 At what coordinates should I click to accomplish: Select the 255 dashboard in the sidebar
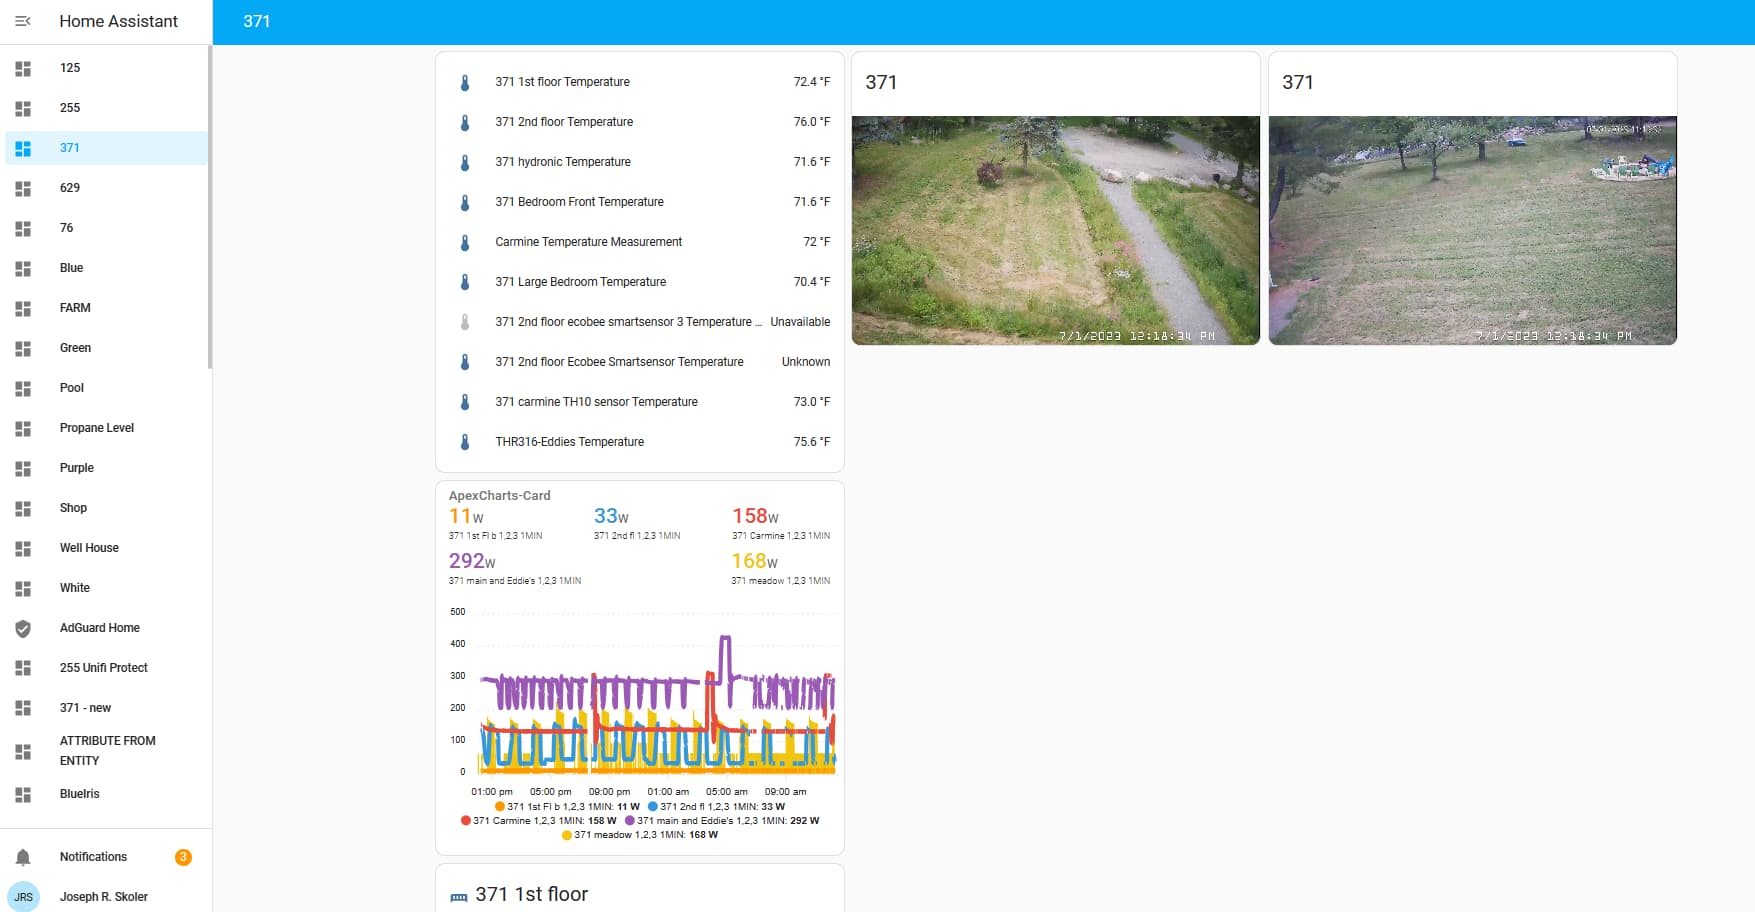[70, 107]
